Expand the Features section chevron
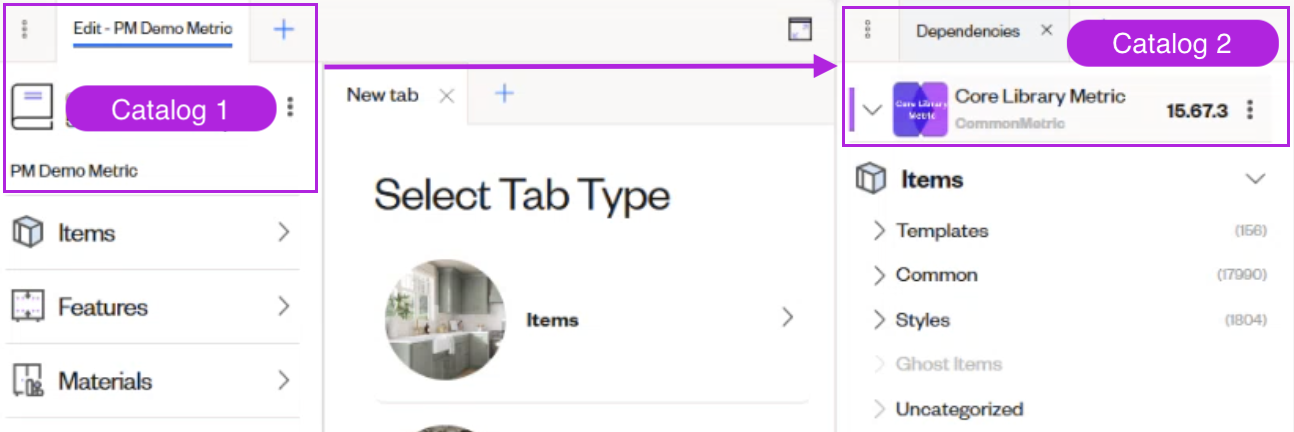 pos(284,307)
